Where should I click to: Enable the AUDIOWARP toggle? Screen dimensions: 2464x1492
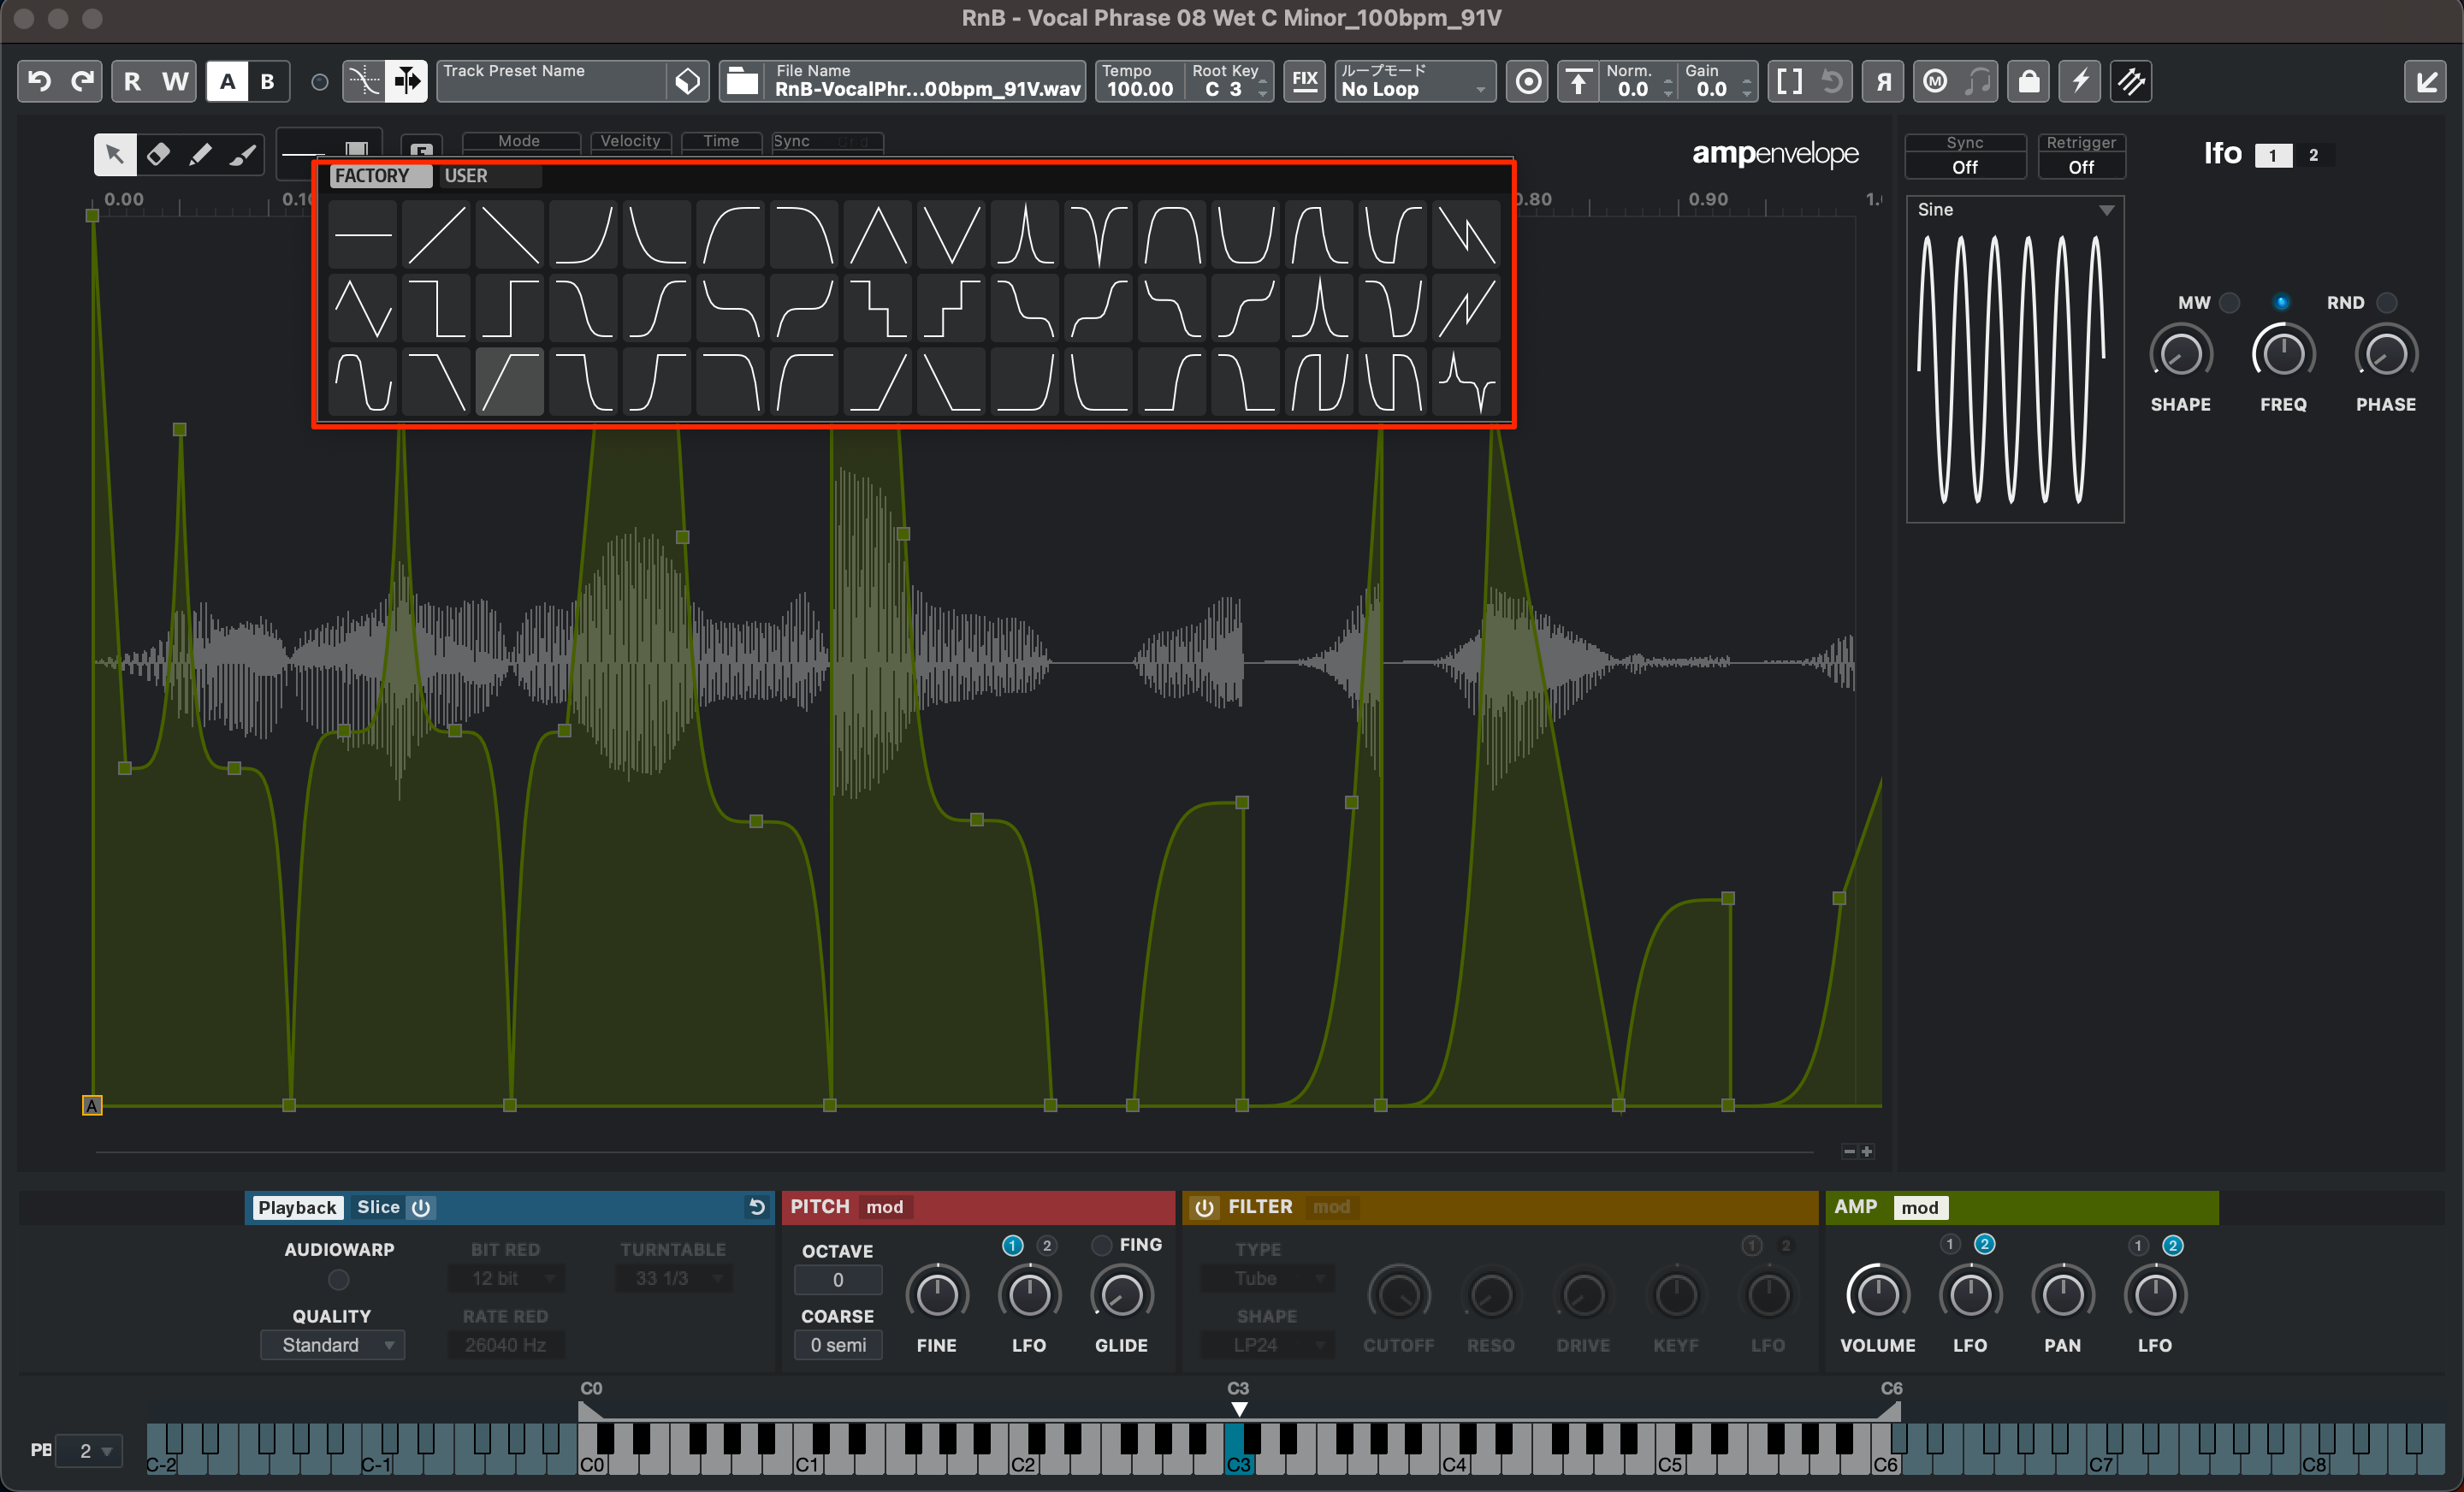338,1280
